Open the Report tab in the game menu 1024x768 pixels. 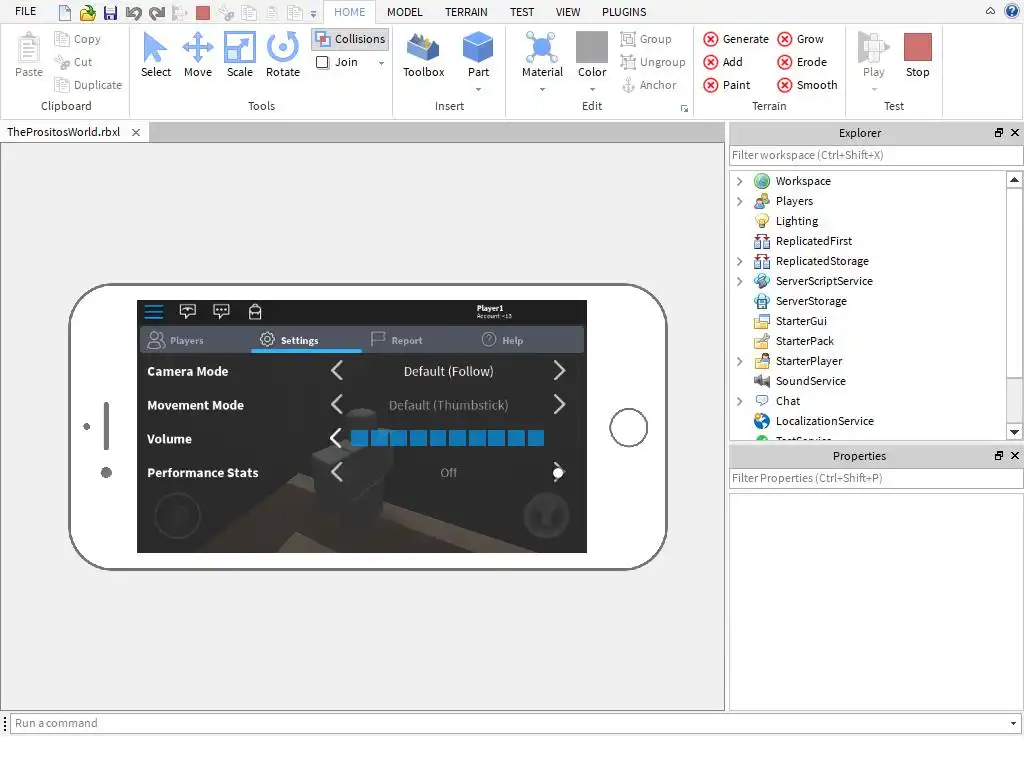tap(417, 340)
